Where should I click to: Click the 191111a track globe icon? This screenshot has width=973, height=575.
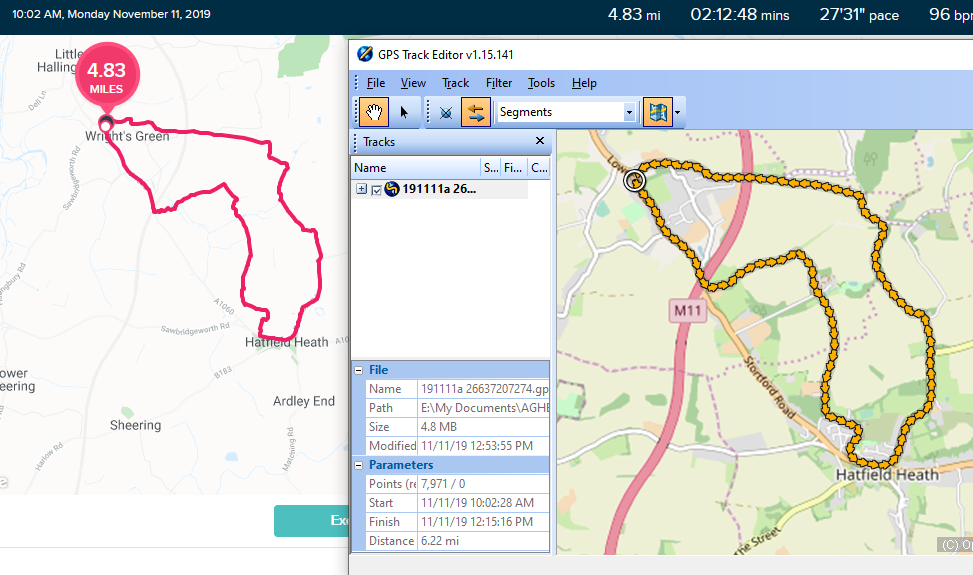click(392, 189)
